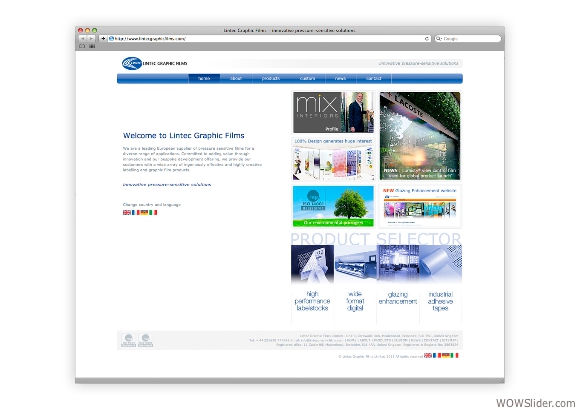The height and width of the screenshot is (412, 580).
Task: Click the Google search input field
Action: (468, 38)
